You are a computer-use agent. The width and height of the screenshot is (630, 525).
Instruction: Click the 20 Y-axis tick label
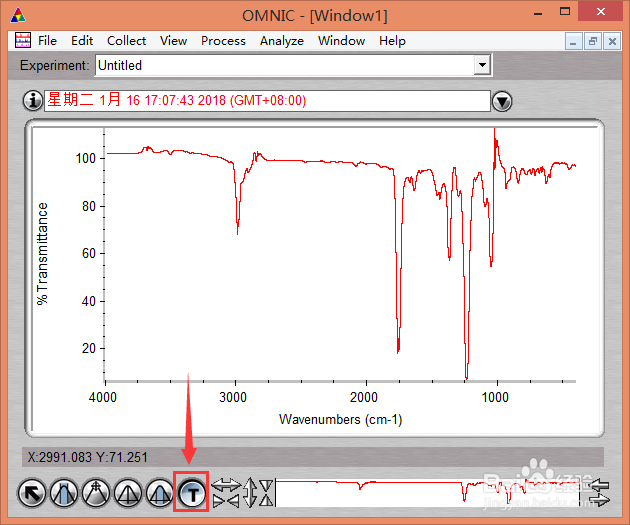(x=89, y=348)
